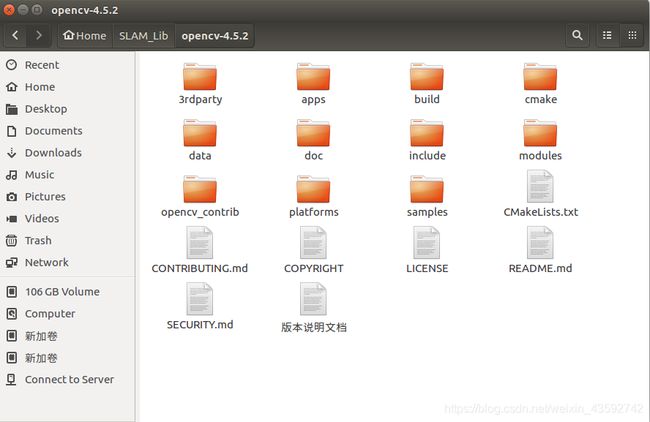Select the platforms folder icon
The width and height of the screenshot is (650, 422).
313,189
